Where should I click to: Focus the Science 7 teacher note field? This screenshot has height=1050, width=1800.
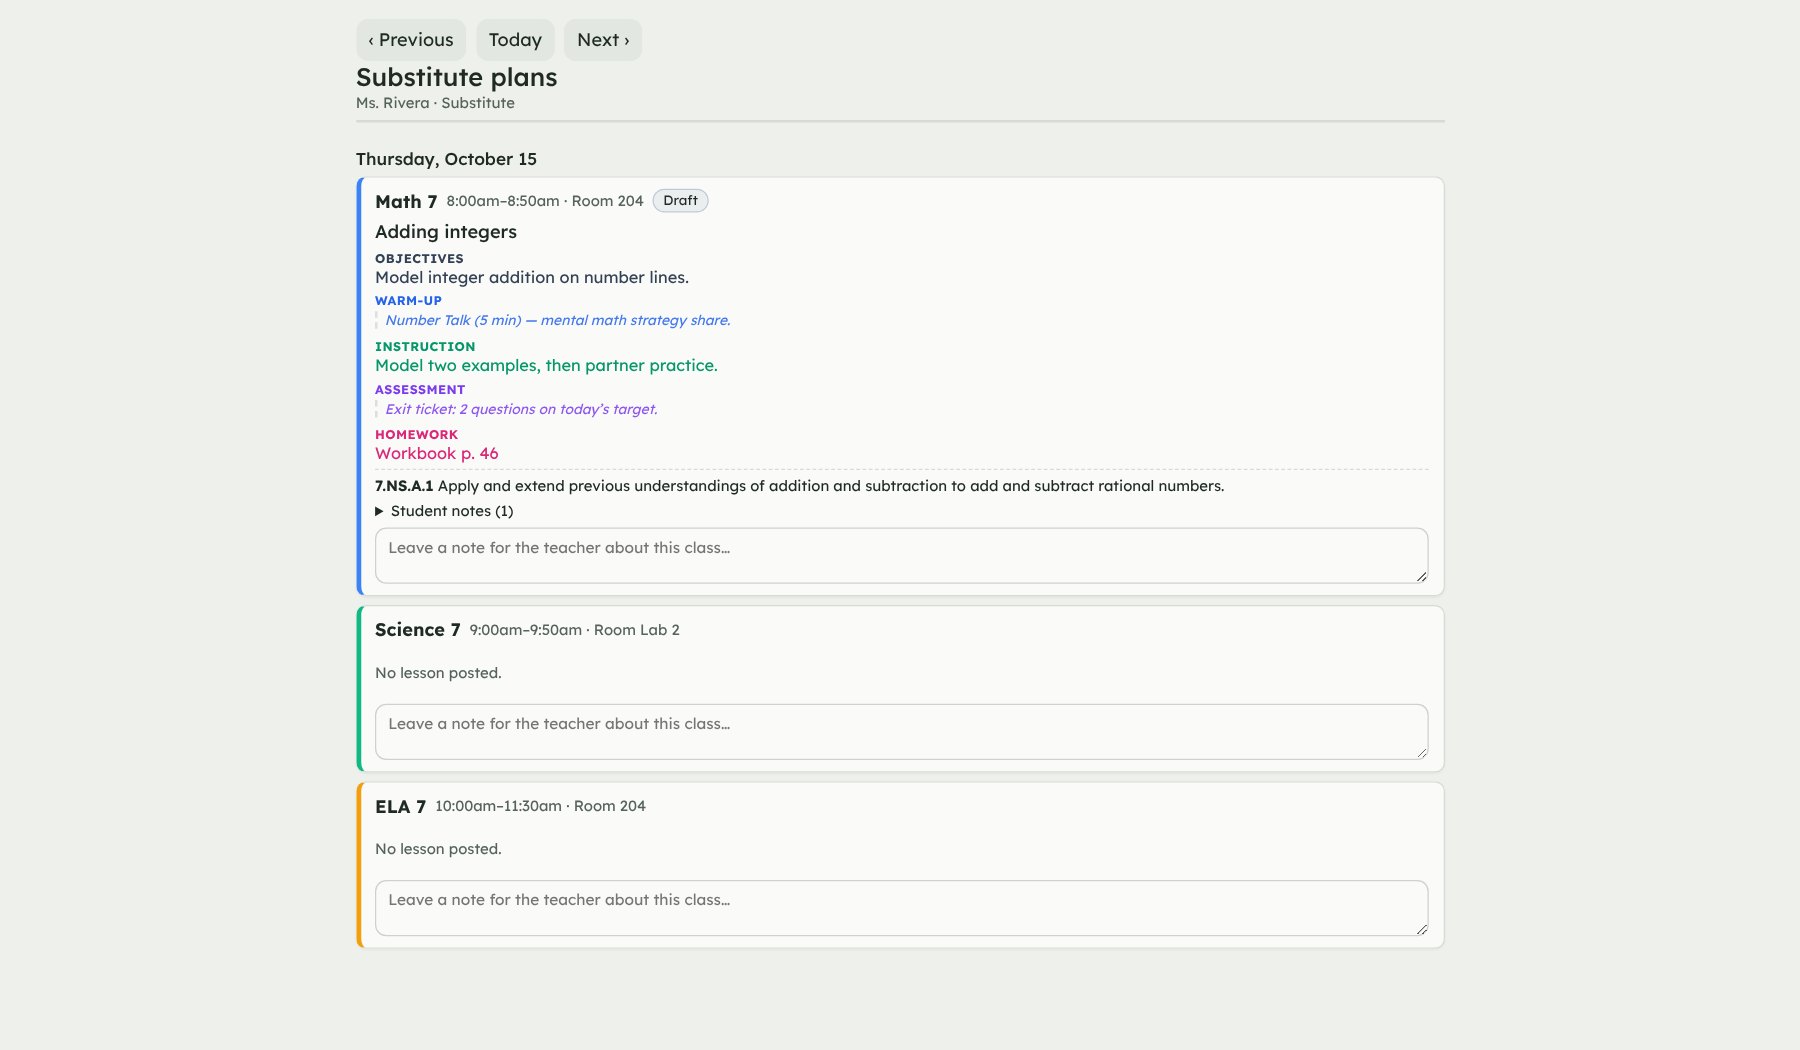[901, 732]
